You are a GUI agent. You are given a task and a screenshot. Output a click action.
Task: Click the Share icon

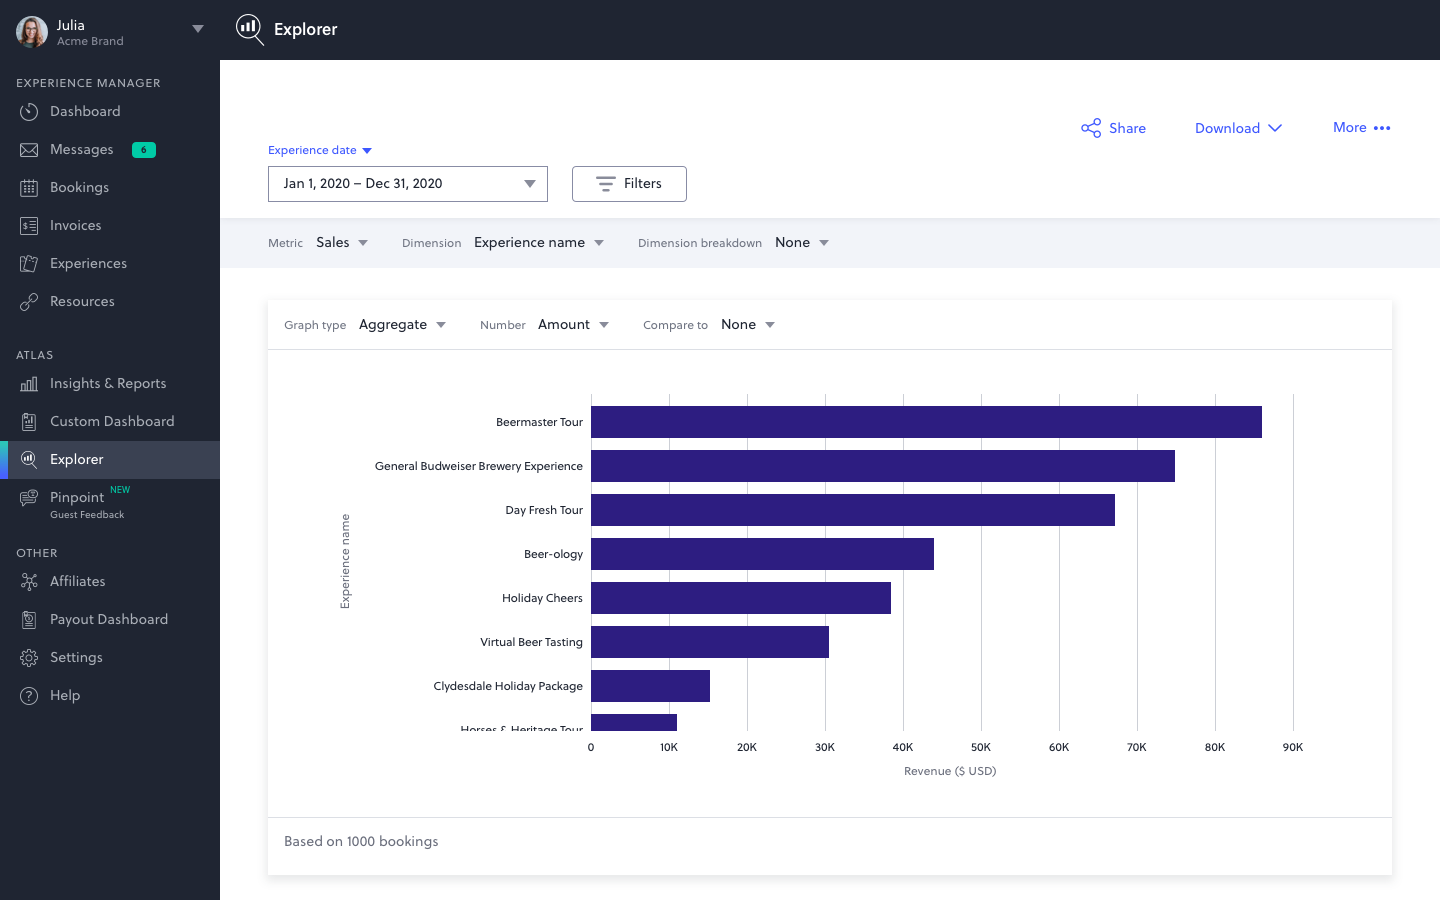click(x=1090, y=128)
